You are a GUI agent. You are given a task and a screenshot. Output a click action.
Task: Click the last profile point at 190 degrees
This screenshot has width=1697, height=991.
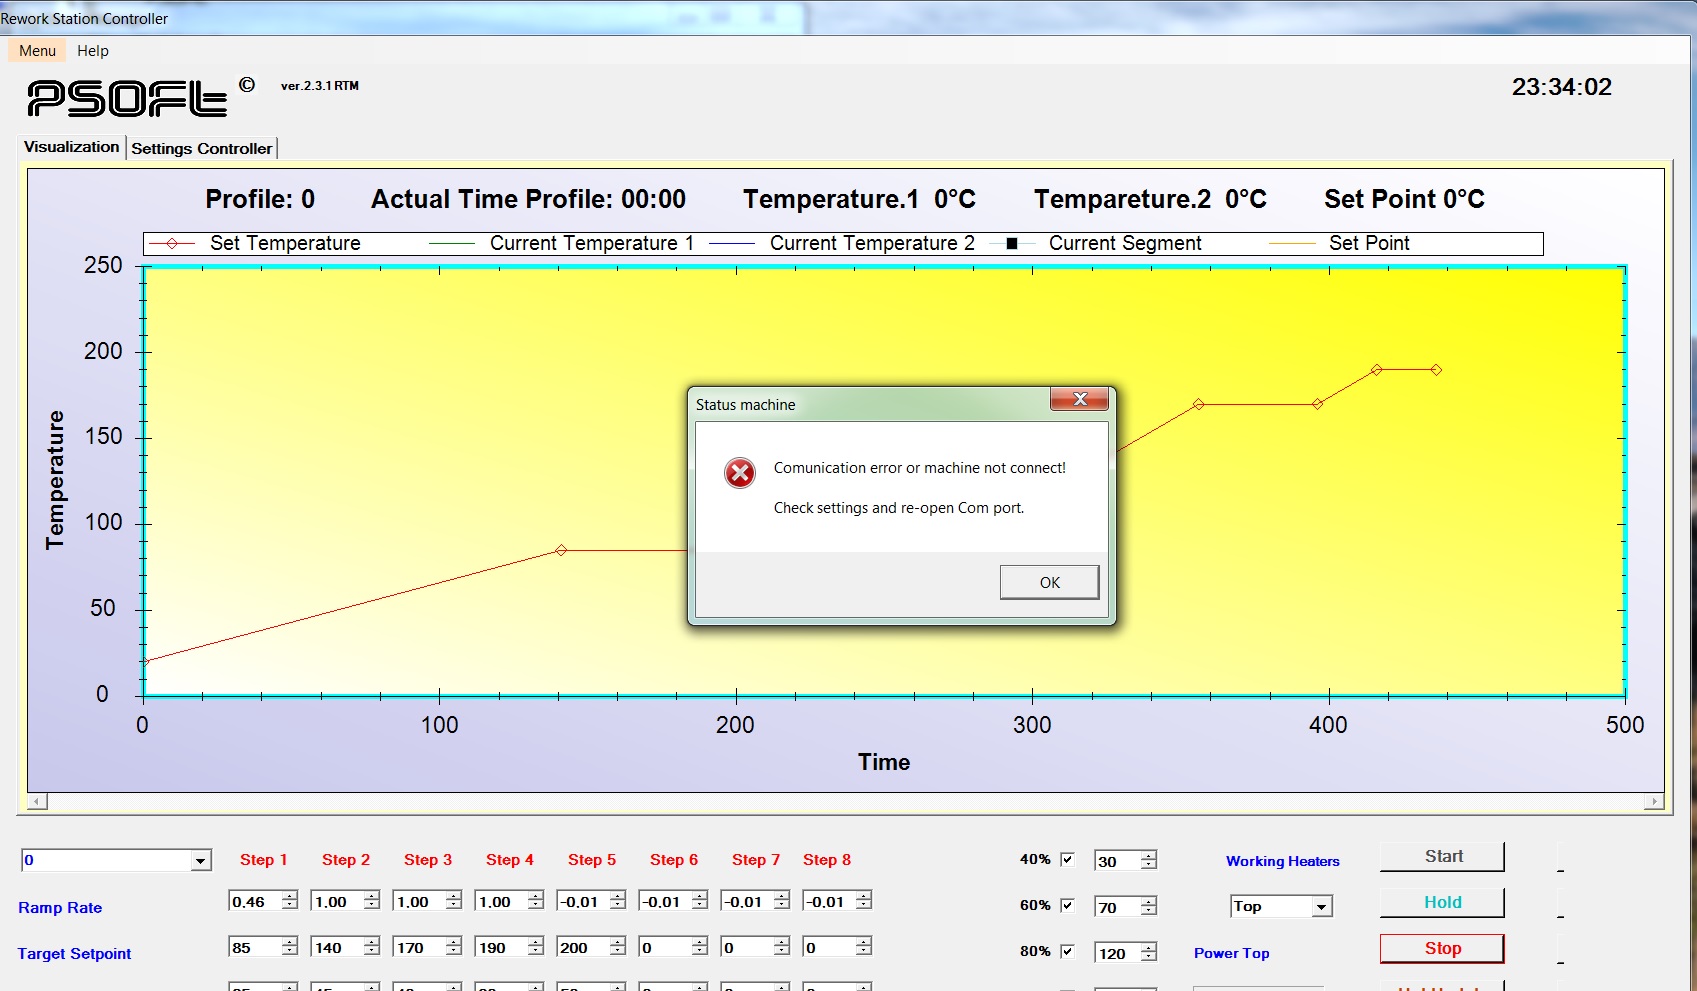pyautogui.click(x=1436, y=370)
